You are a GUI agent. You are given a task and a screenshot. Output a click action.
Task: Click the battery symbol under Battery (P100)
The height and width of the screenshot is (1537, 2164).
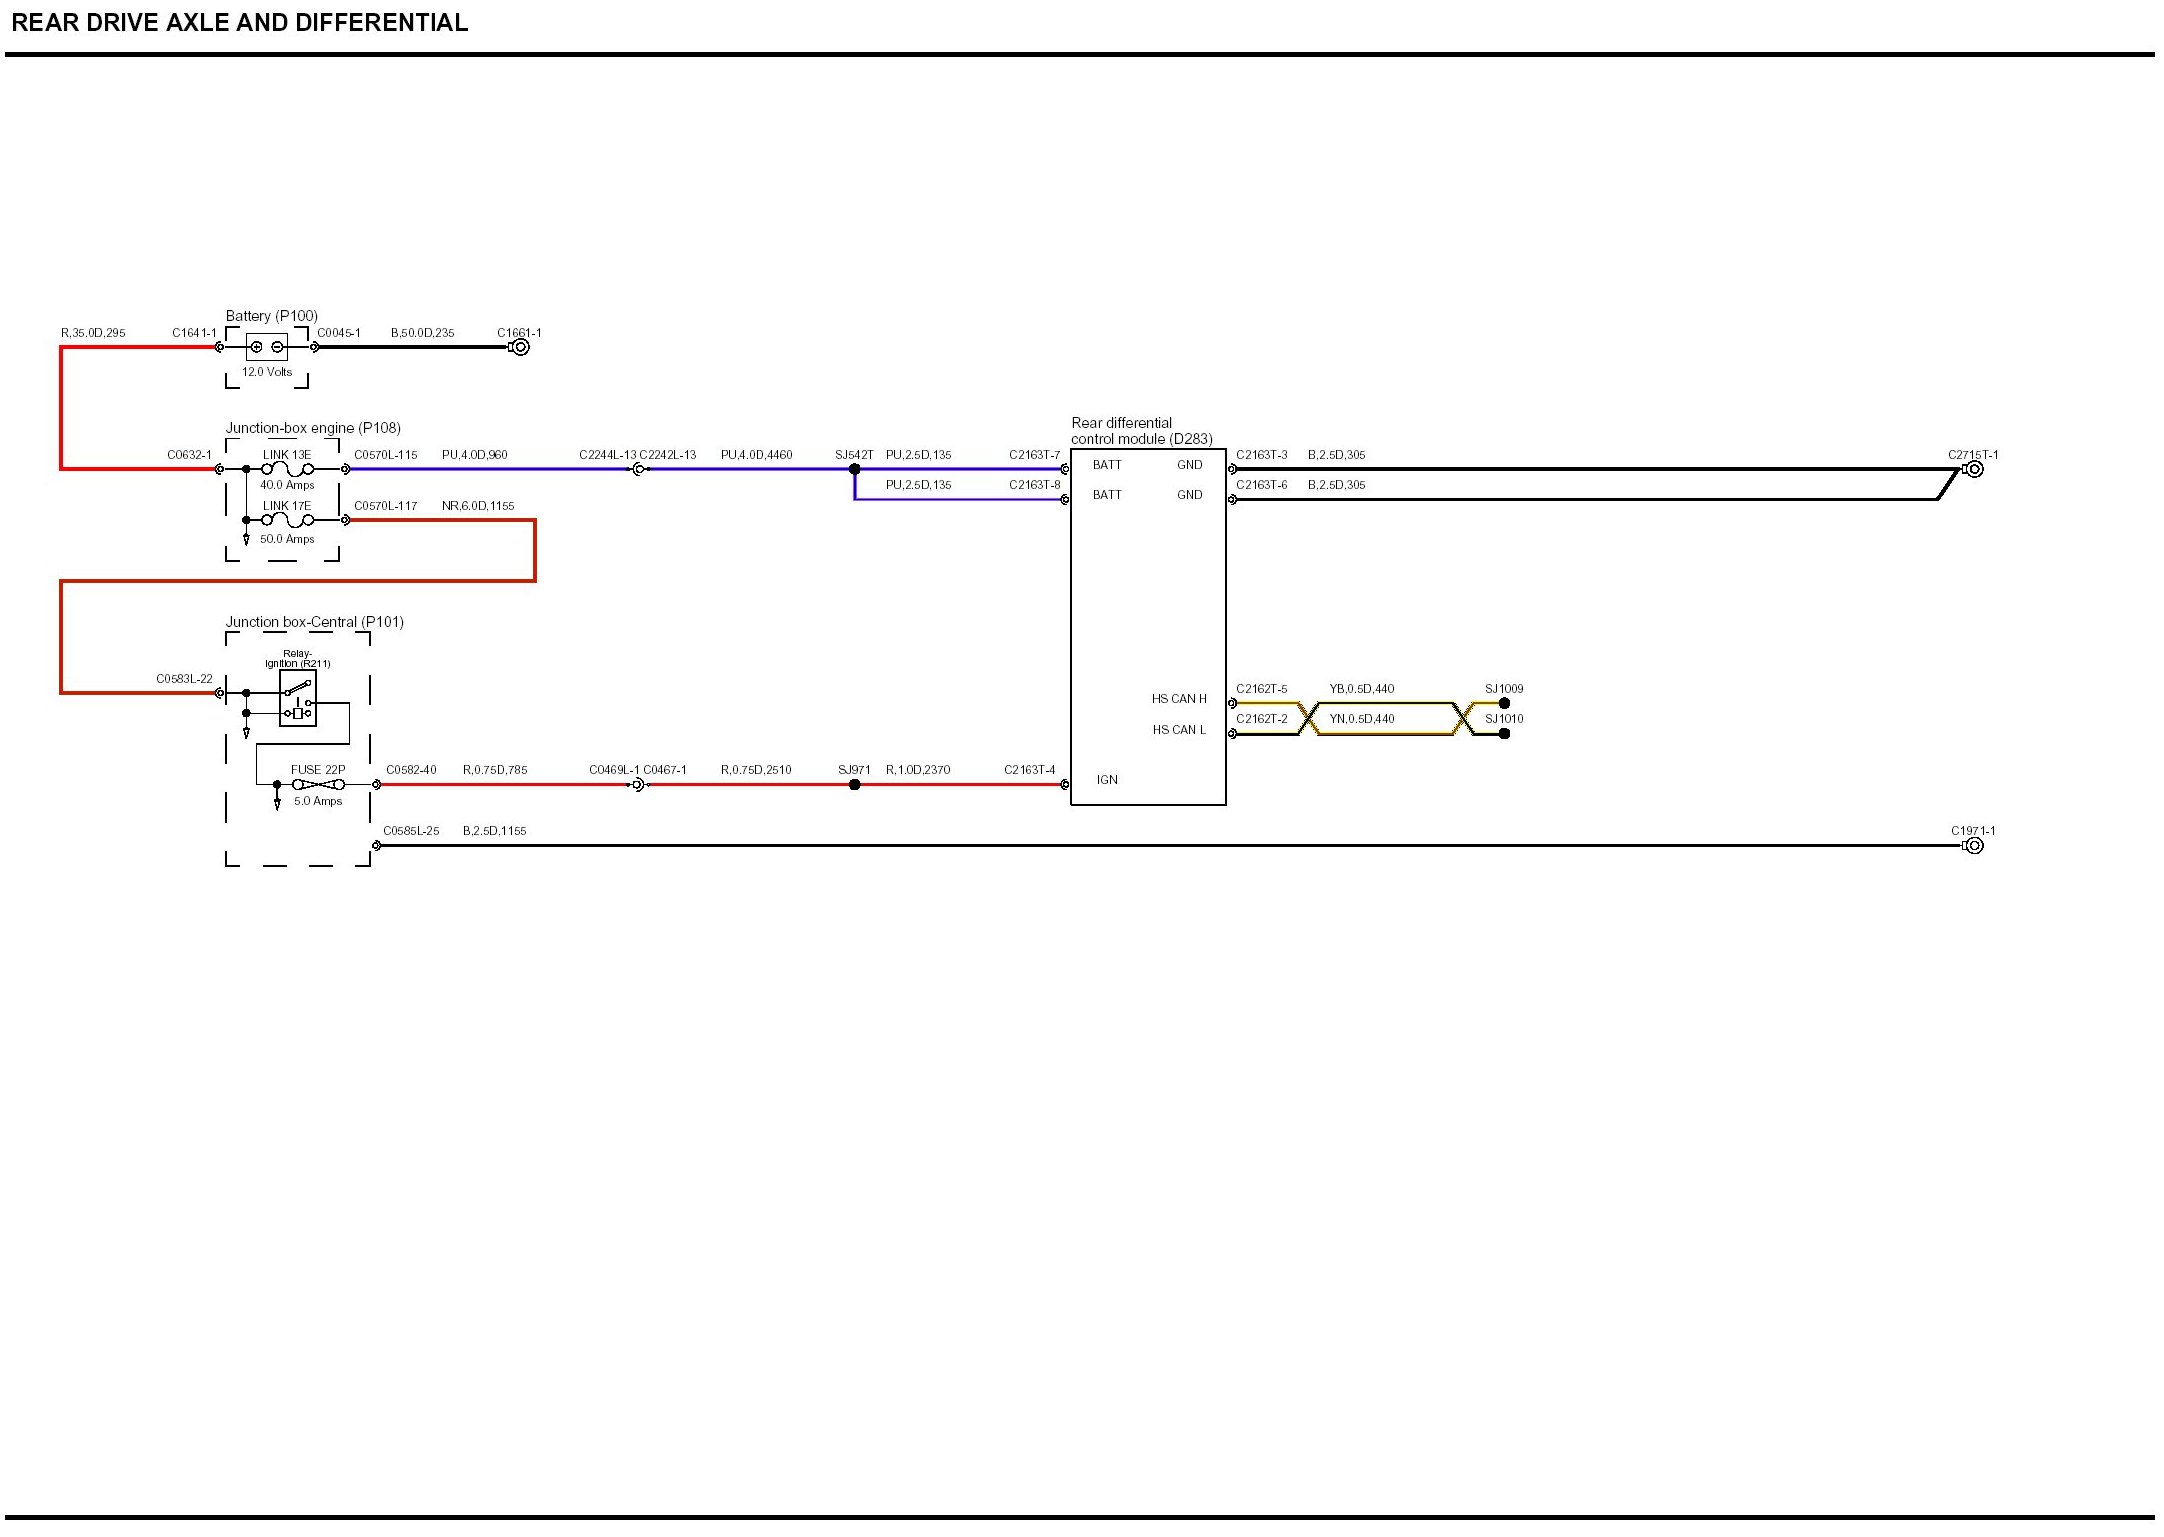[266, 347]
